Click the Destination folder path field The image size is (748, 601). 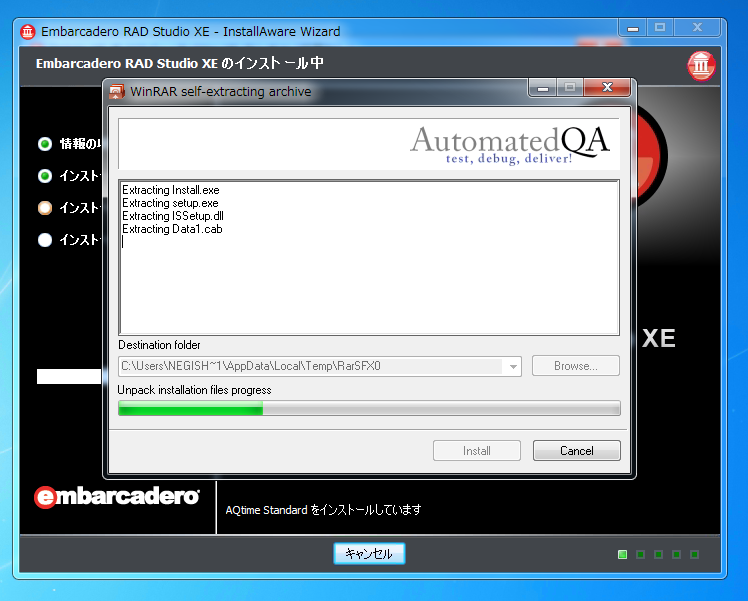320,366
